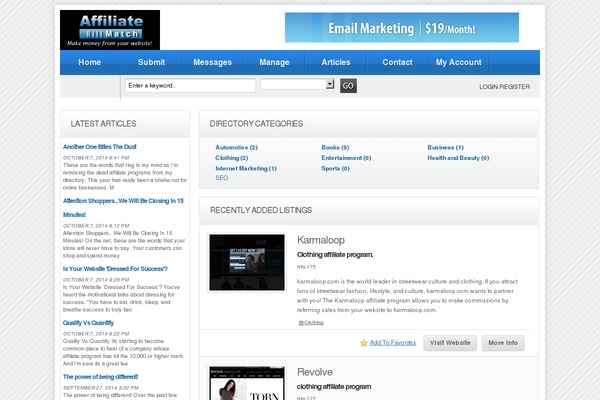Open My Account menu item
This screenshot has height=400, width=600.
[x=458, y=62]
